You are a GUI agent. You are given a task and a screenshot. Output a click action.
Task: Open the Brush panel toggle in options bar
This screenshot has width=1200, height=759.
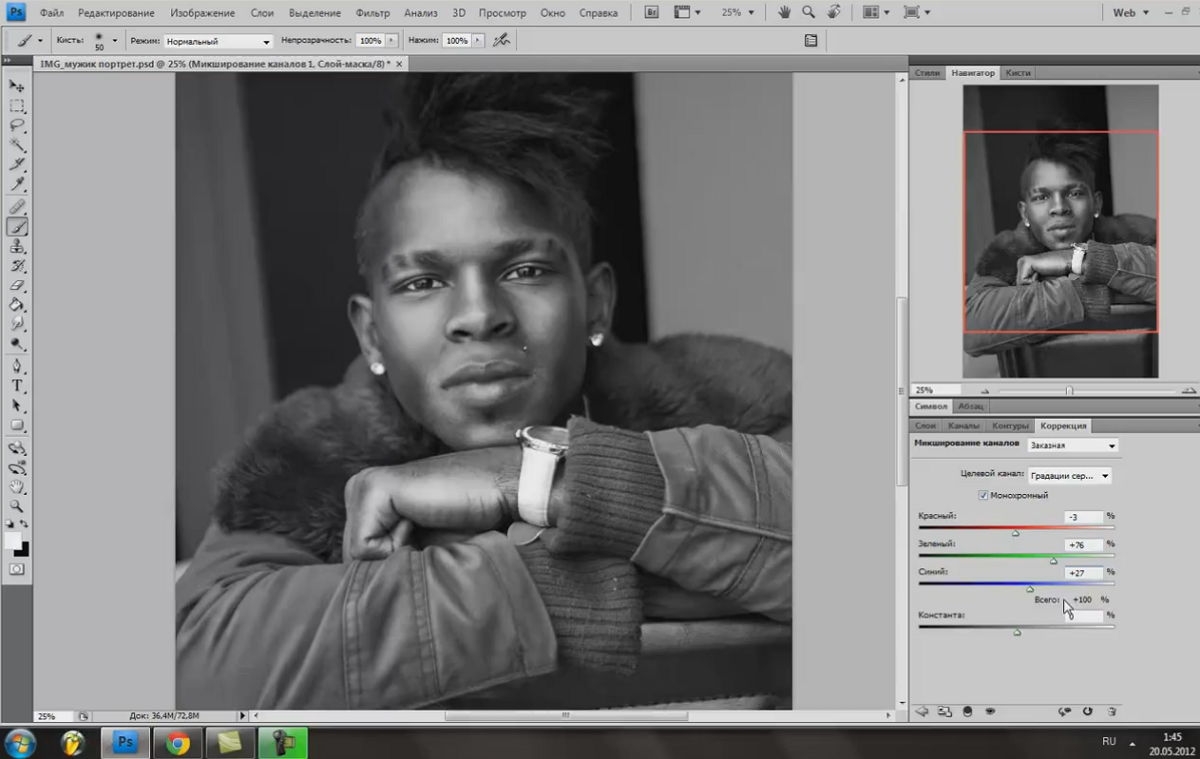[x=811, y=41]
